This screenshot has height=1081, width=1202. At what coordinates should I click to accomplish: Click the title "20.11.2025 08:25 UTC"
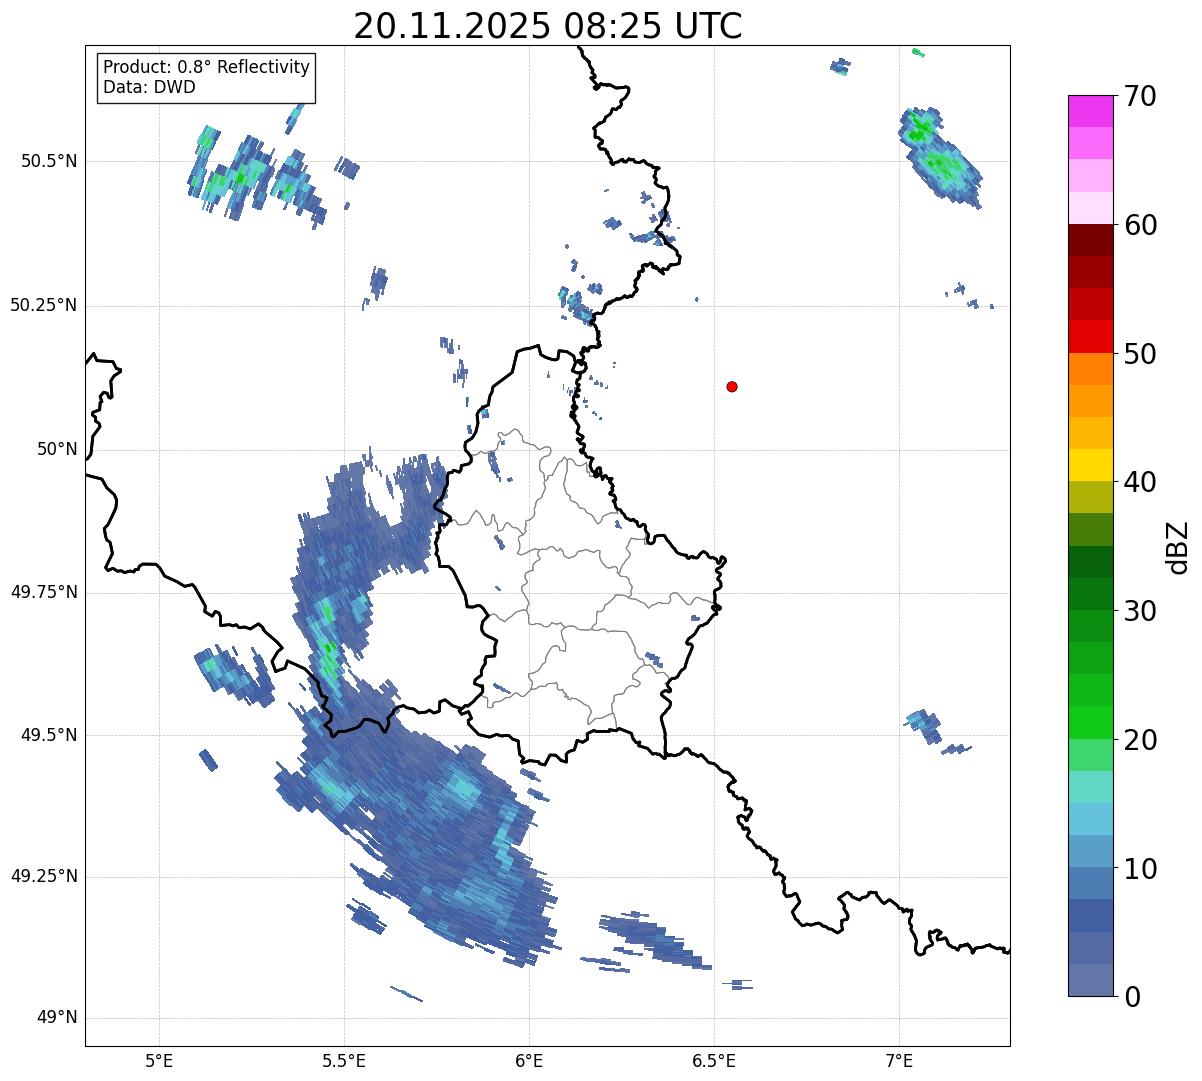[x=548, y=25]
